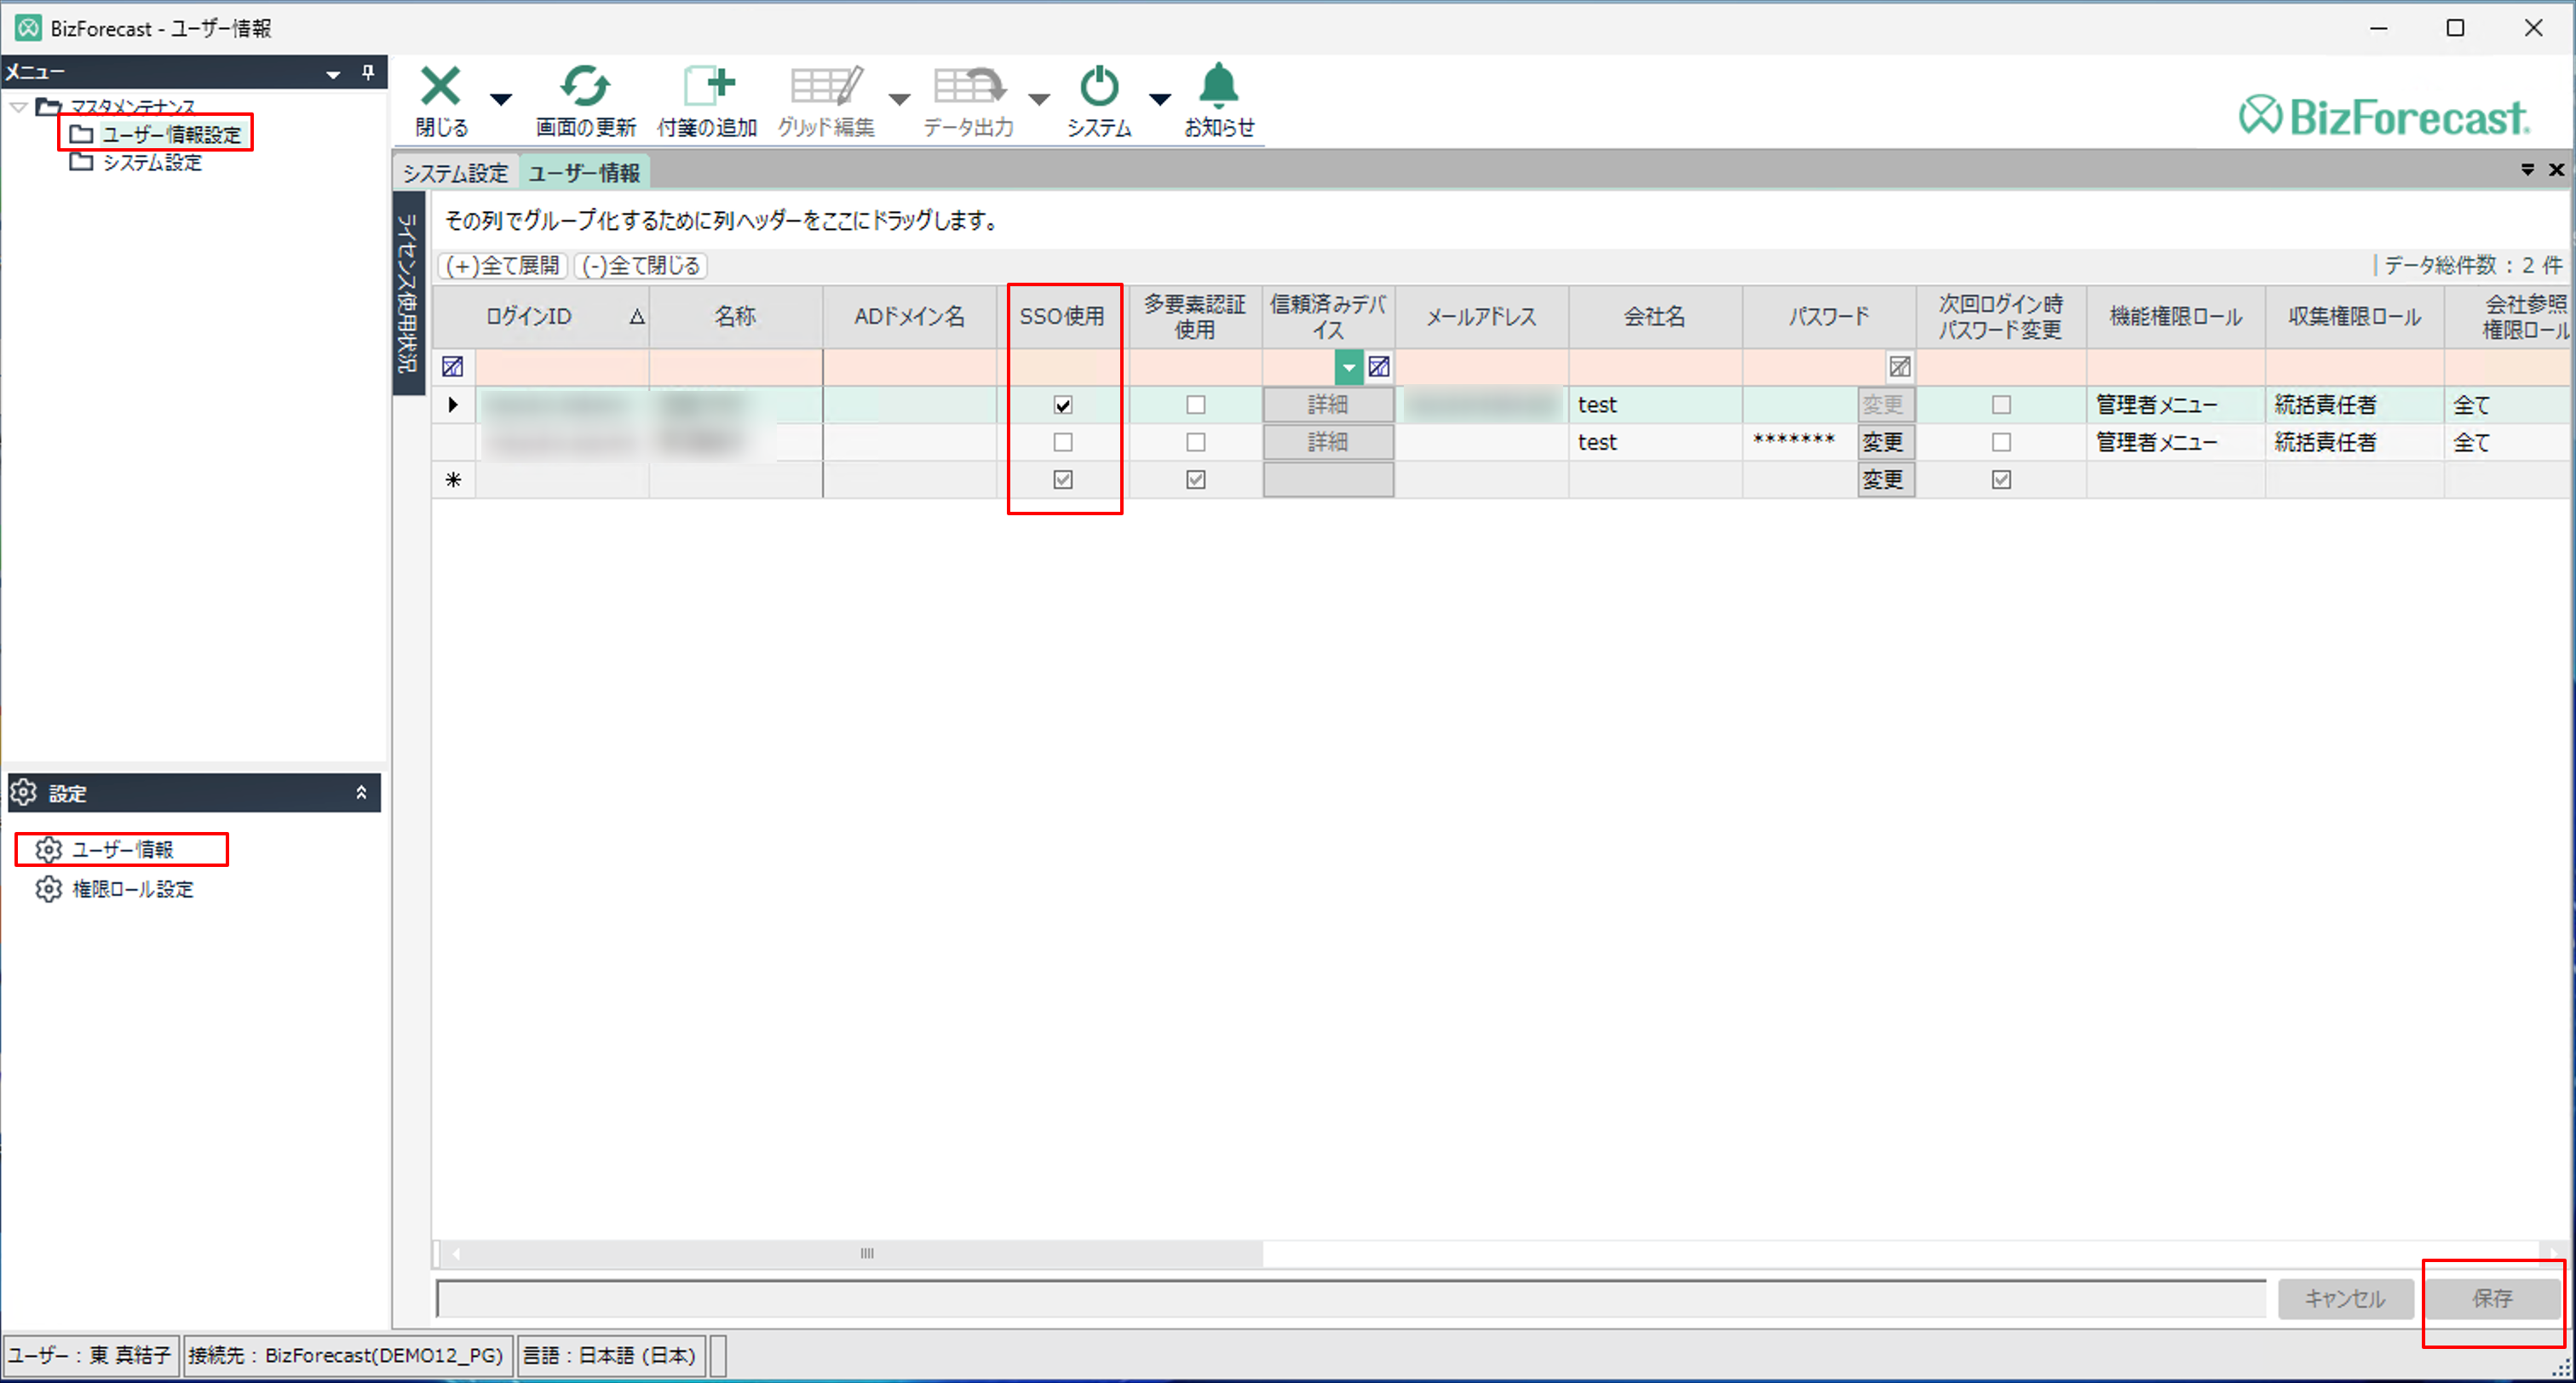The height and width of the screenshot is (1383, 2576).
Task: Click filter clear icon at left of filter row
Action: 452,367
